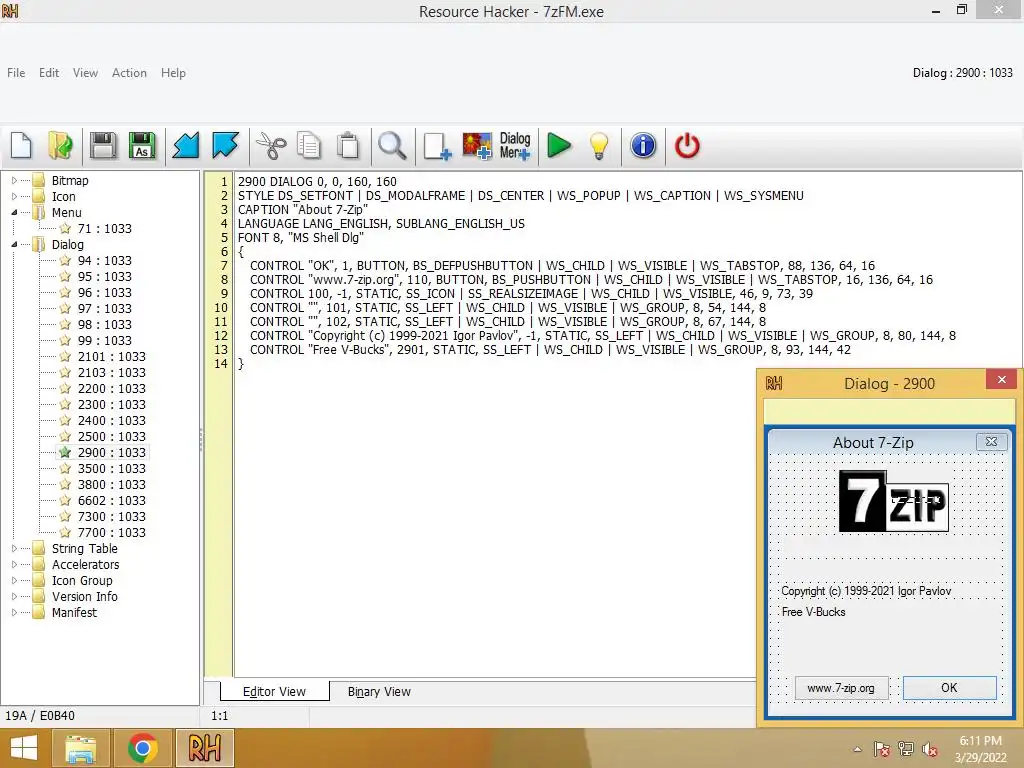Screen dimensions: 1024x768
Task: Select dialog resource 6602 : 1033
Action: click(x=112, y=500)
